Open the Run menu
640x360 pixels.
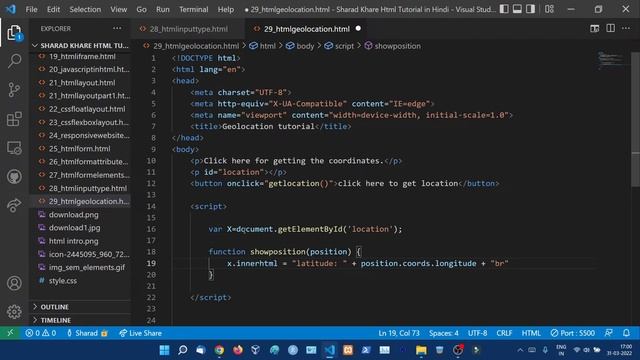[162, 9]
